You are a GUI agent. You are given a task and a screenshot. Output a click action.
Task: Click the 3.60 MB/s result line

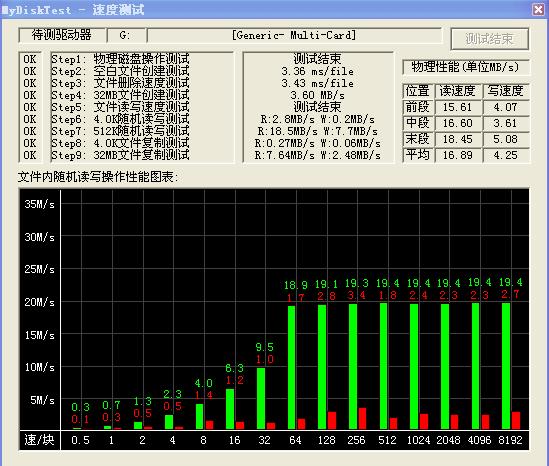click(317, 95)
